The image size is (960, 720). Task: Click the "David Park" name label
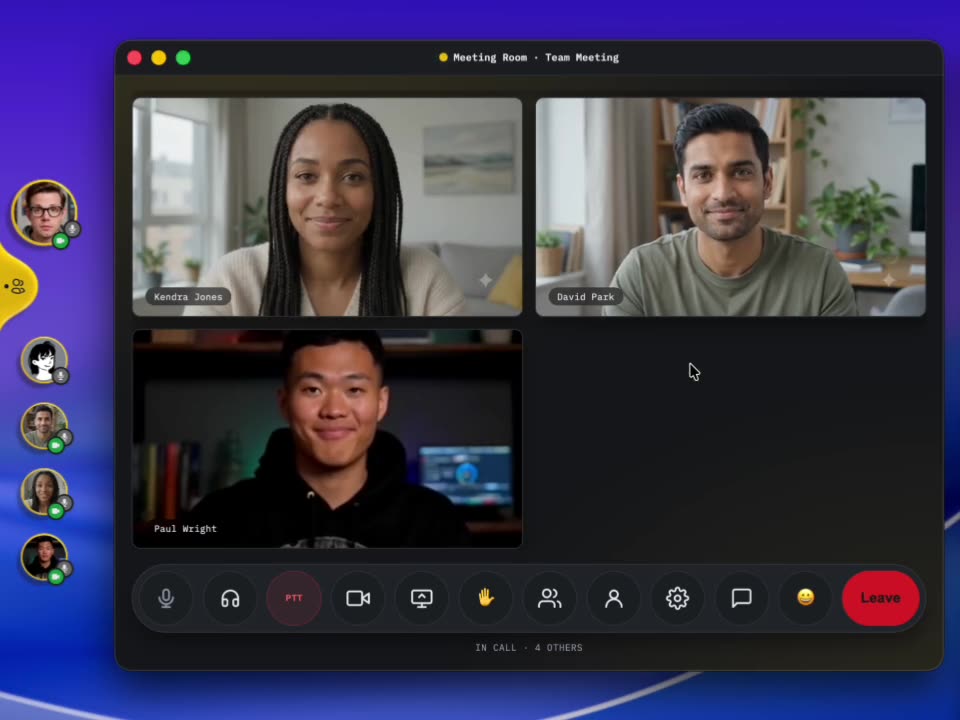click(585, 297)
